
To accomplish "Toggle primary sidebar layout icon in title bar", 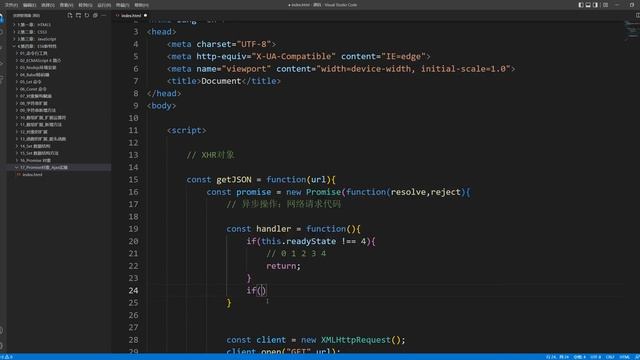I will point(581,5).
